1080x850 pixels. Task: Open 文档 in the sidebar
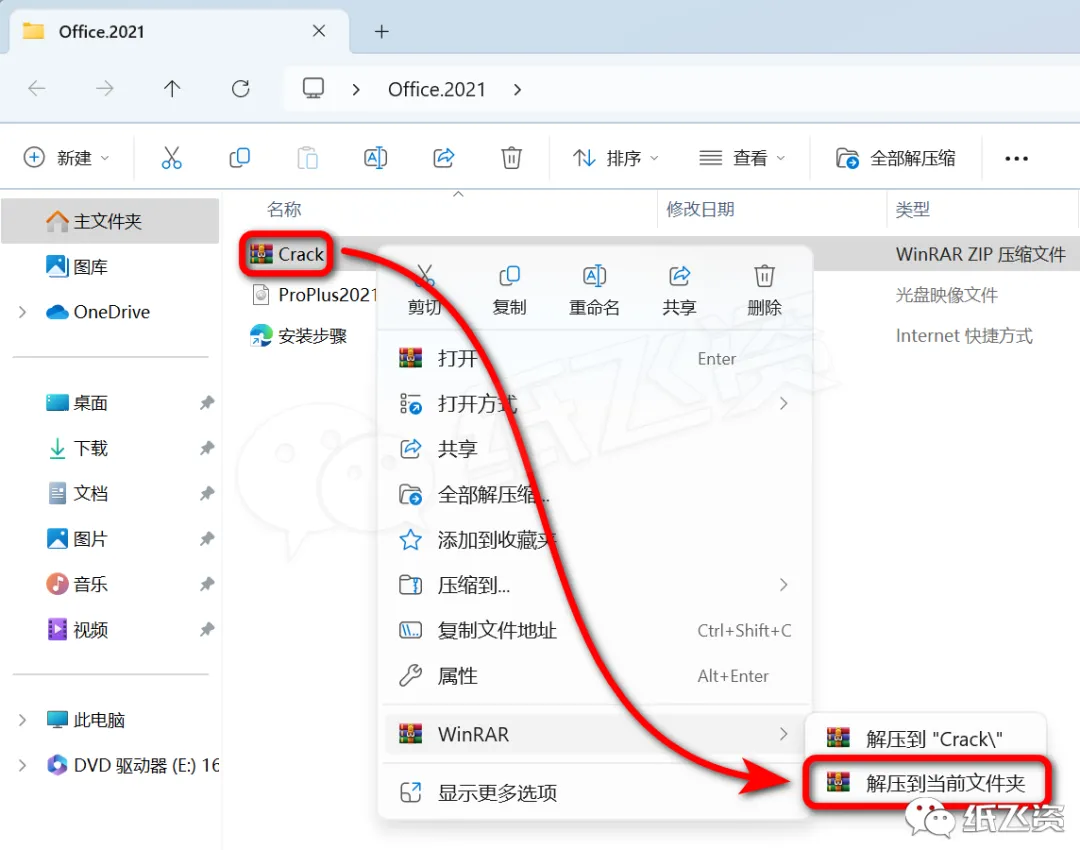[x=110, y=493]
